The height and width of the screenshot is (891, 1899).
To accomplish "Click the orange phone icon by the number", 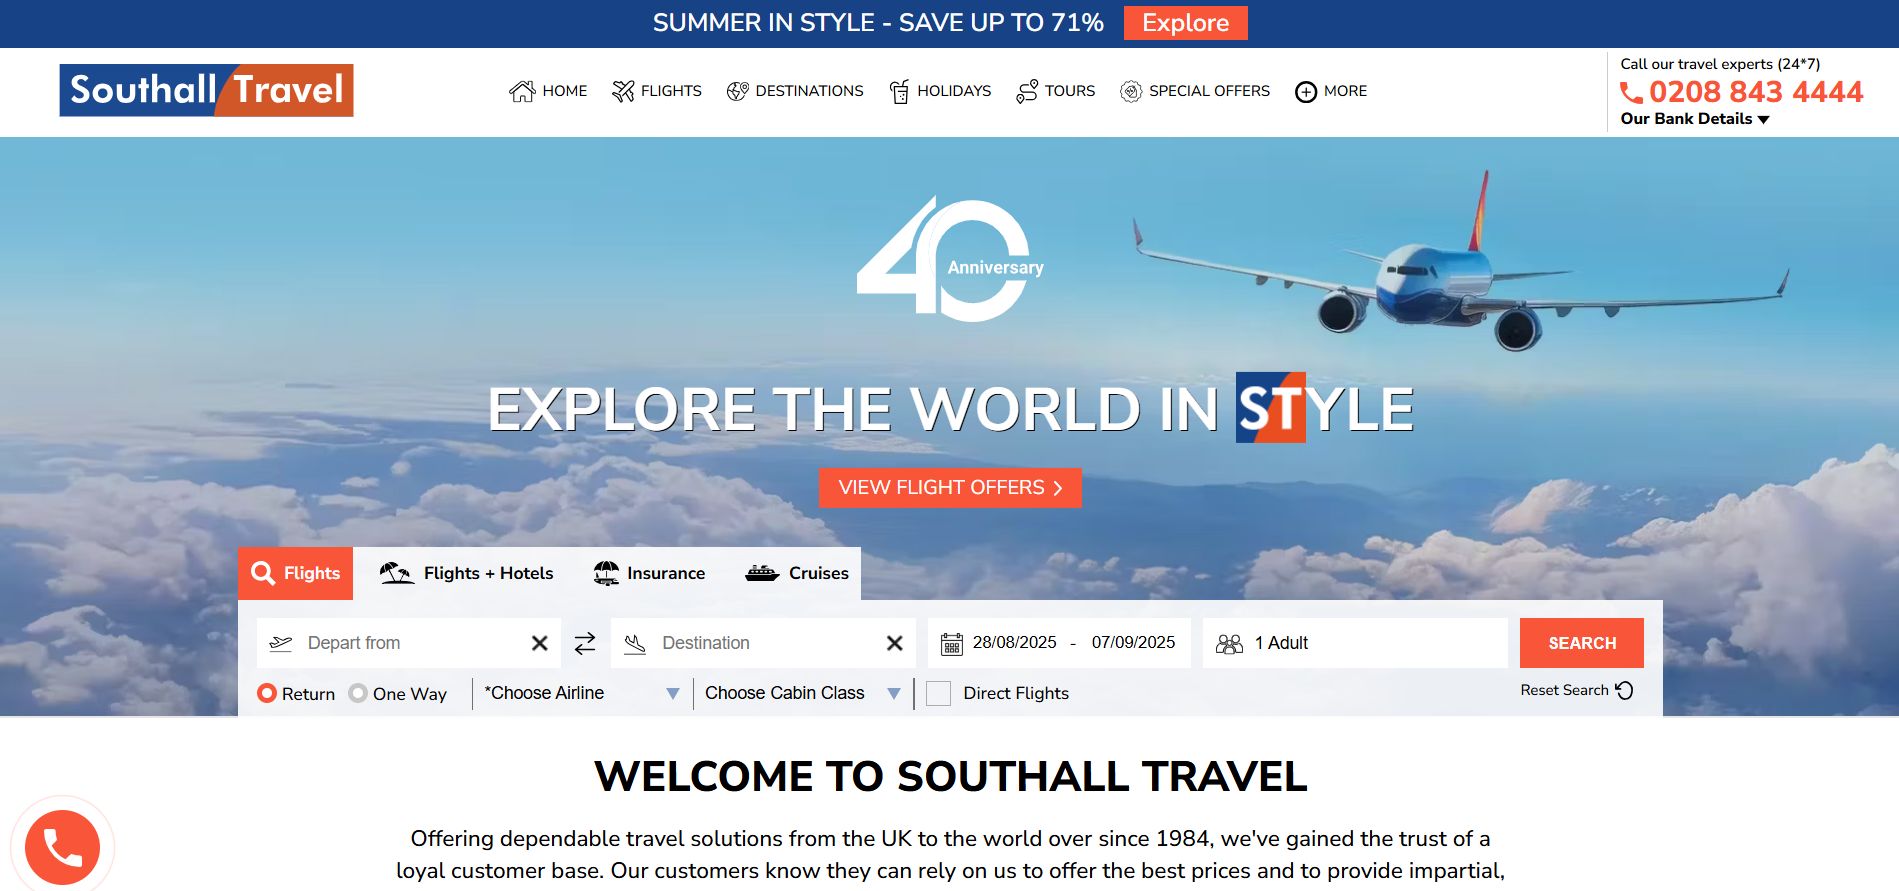I will coord(1631,93).
